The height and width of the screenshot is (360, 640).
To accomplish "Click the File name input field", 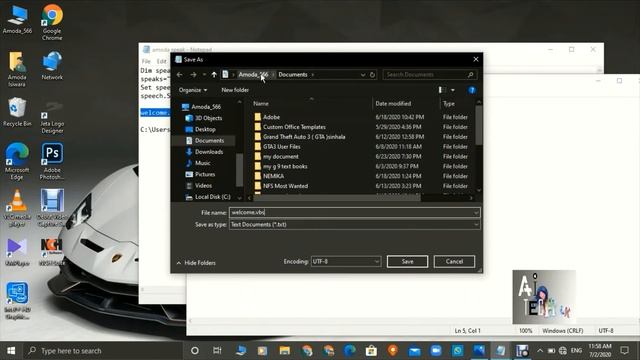I will click(x=354, y=213).
